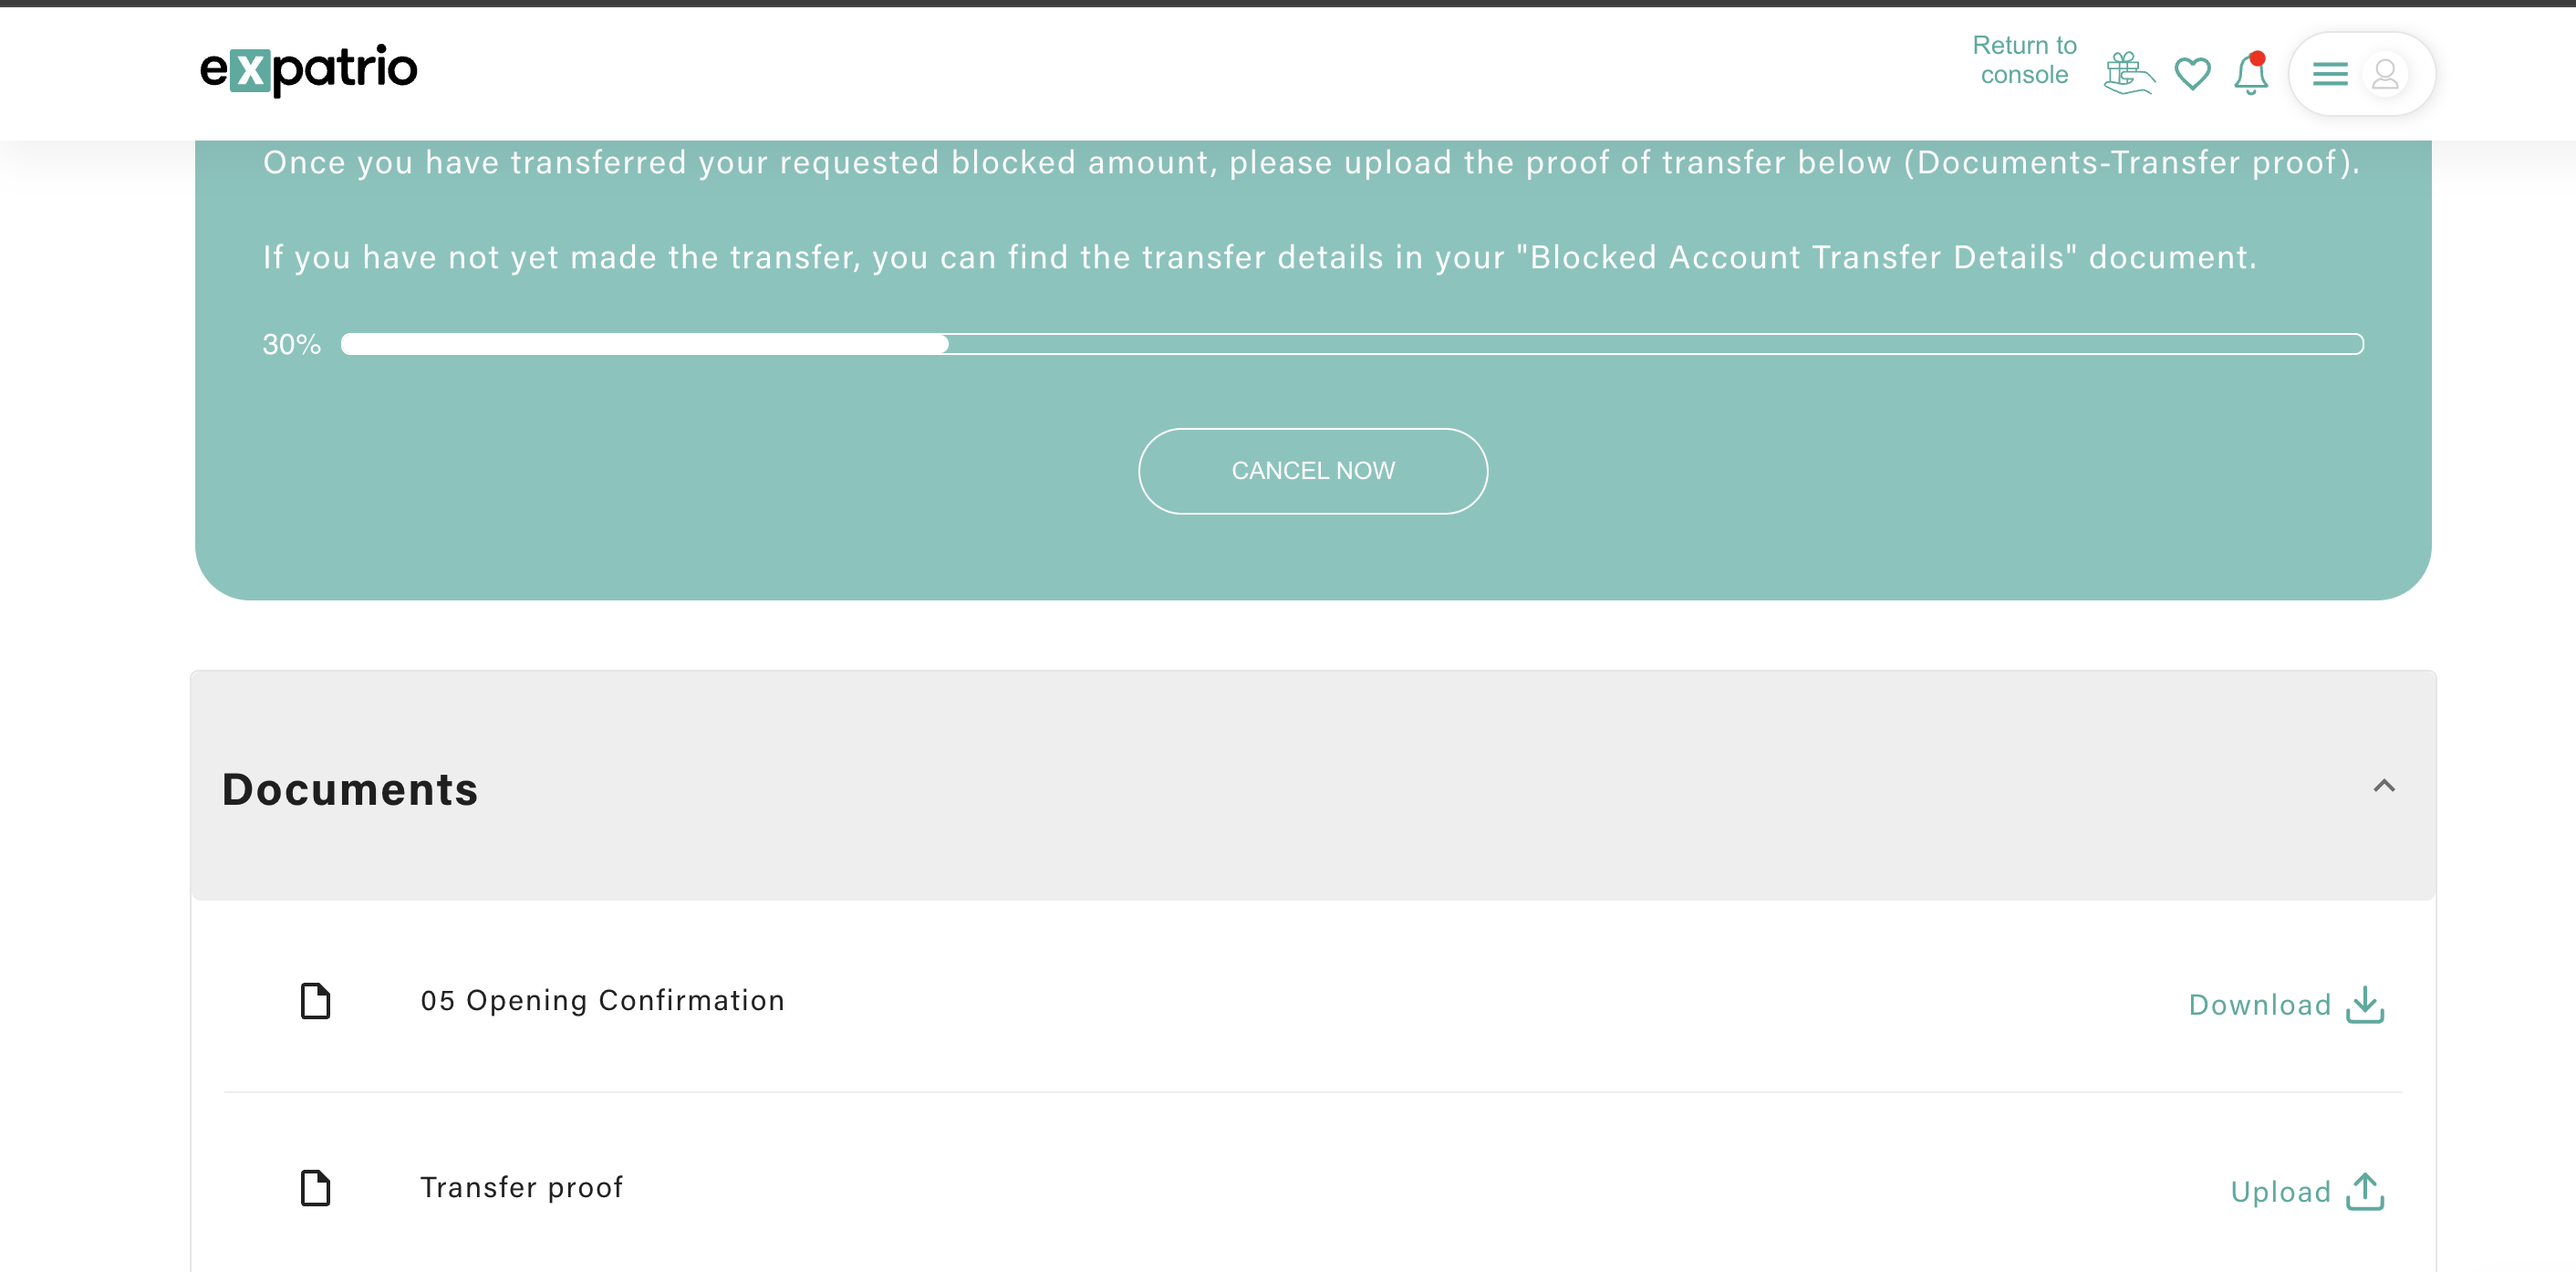Collapse the Documents section chevron
The width and height of the screenshot is (2576, 1272).
point(2384,786)
